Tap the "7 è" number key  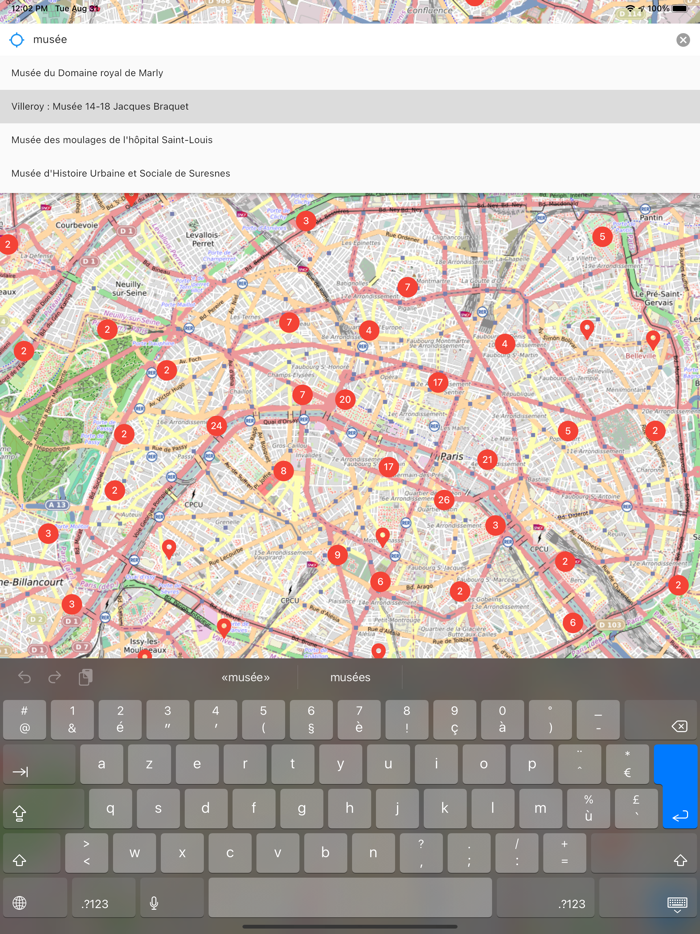pyautogui.click(x=359, y=720)
